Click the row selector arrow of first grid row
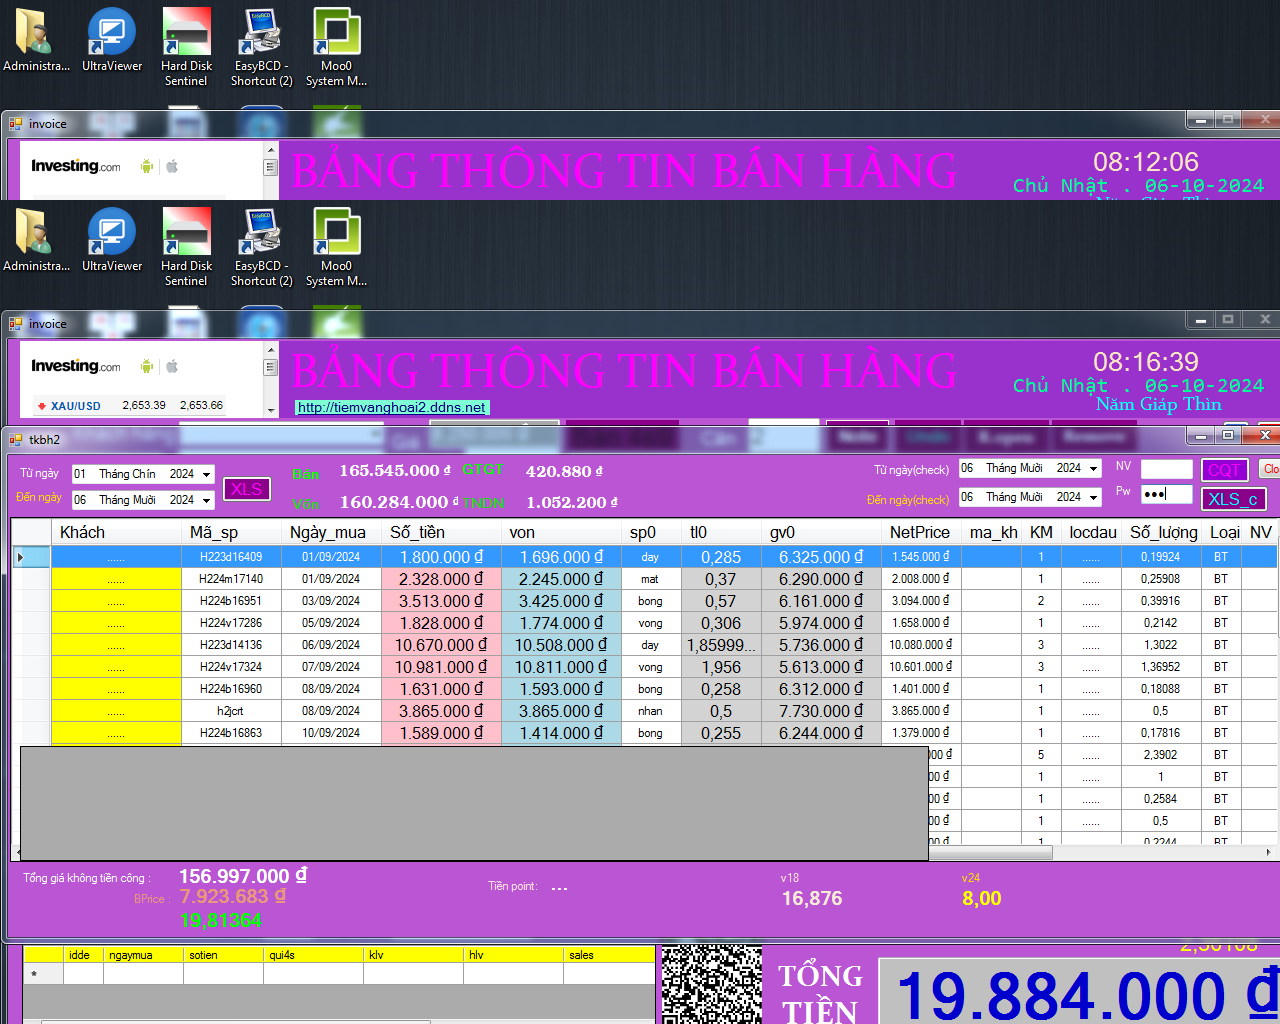The width and height of the screenshot is (1280, 1024). [20, 557]
